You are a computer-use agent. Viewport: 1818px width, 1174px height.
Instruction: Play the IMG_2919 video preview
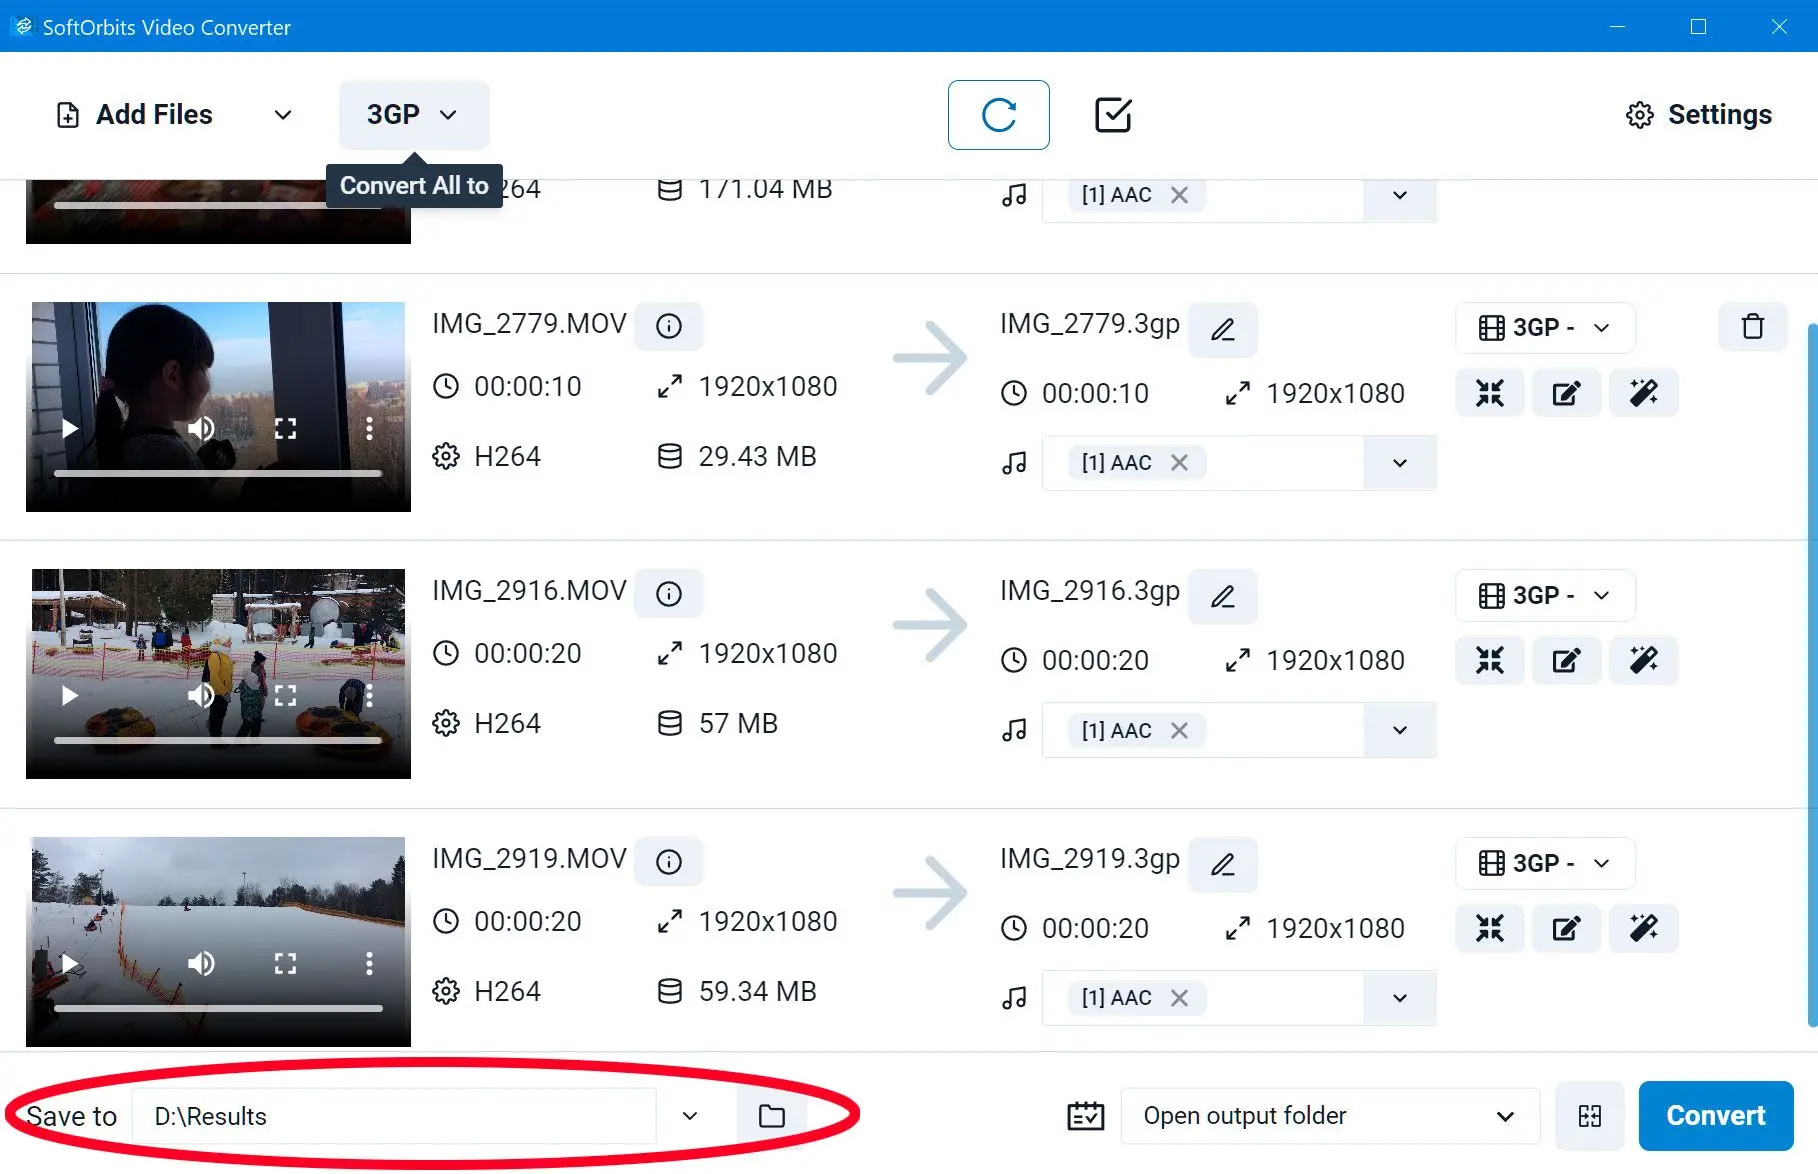[x=69, y=964]
